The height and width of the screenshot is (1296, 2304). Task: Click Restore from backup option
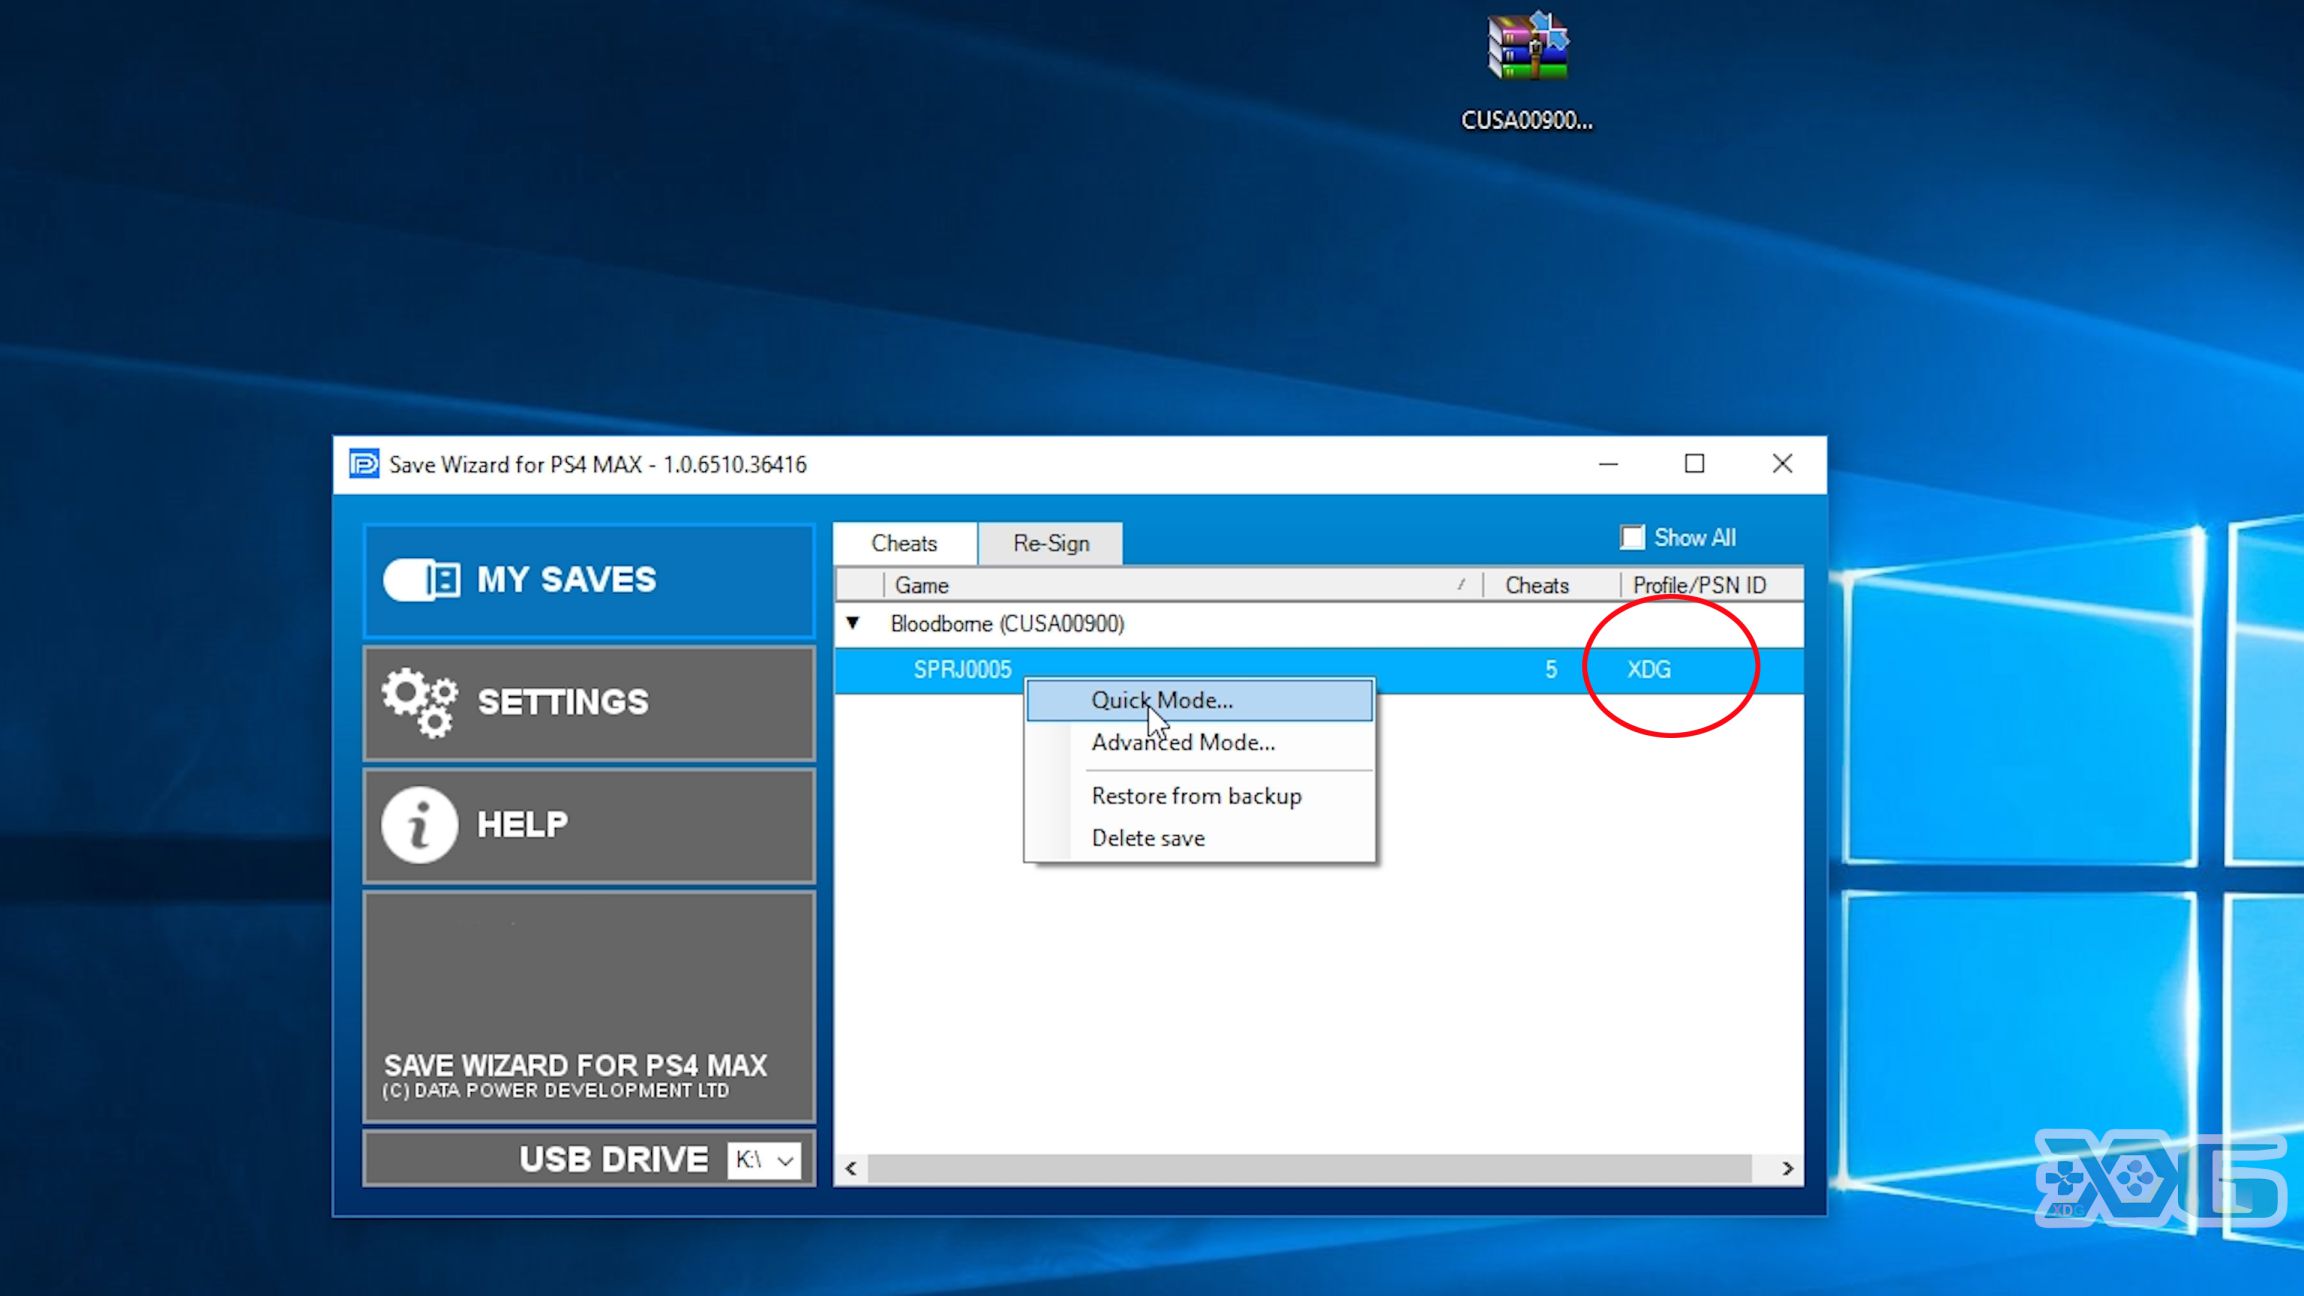[1196, 794]
